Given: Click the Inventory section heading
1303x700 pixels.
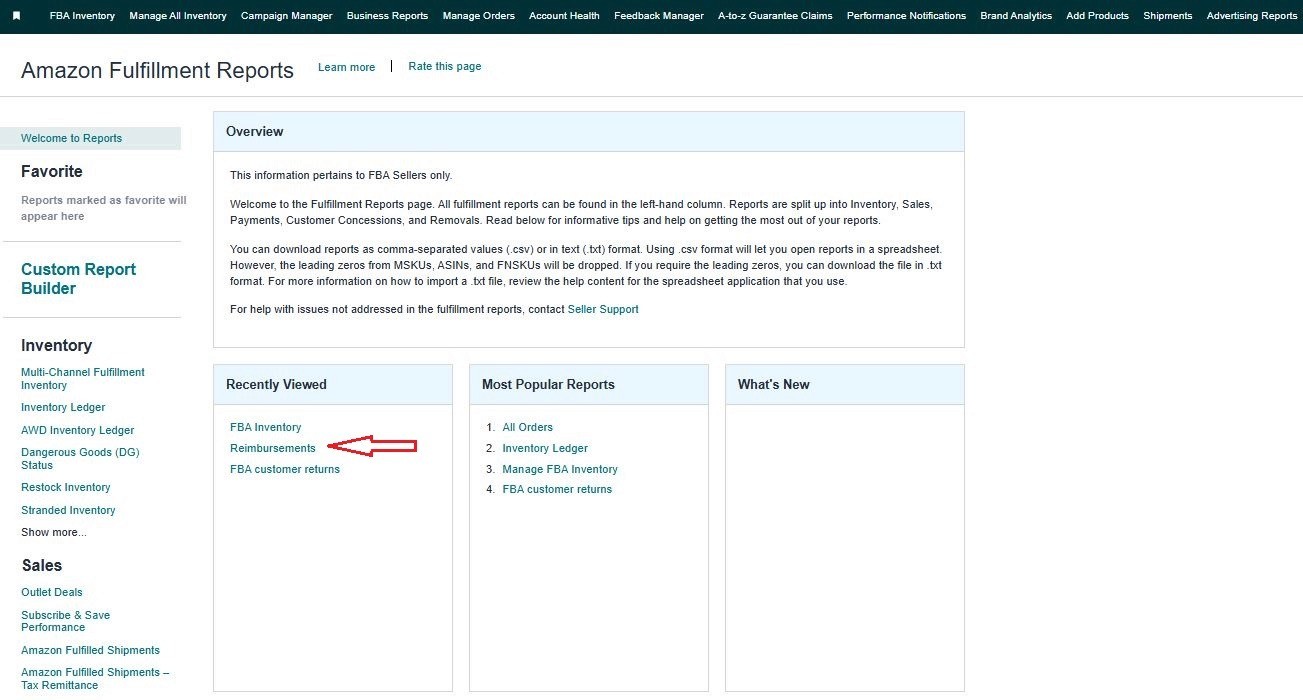Looking at the screenshot, I should 56,345.
